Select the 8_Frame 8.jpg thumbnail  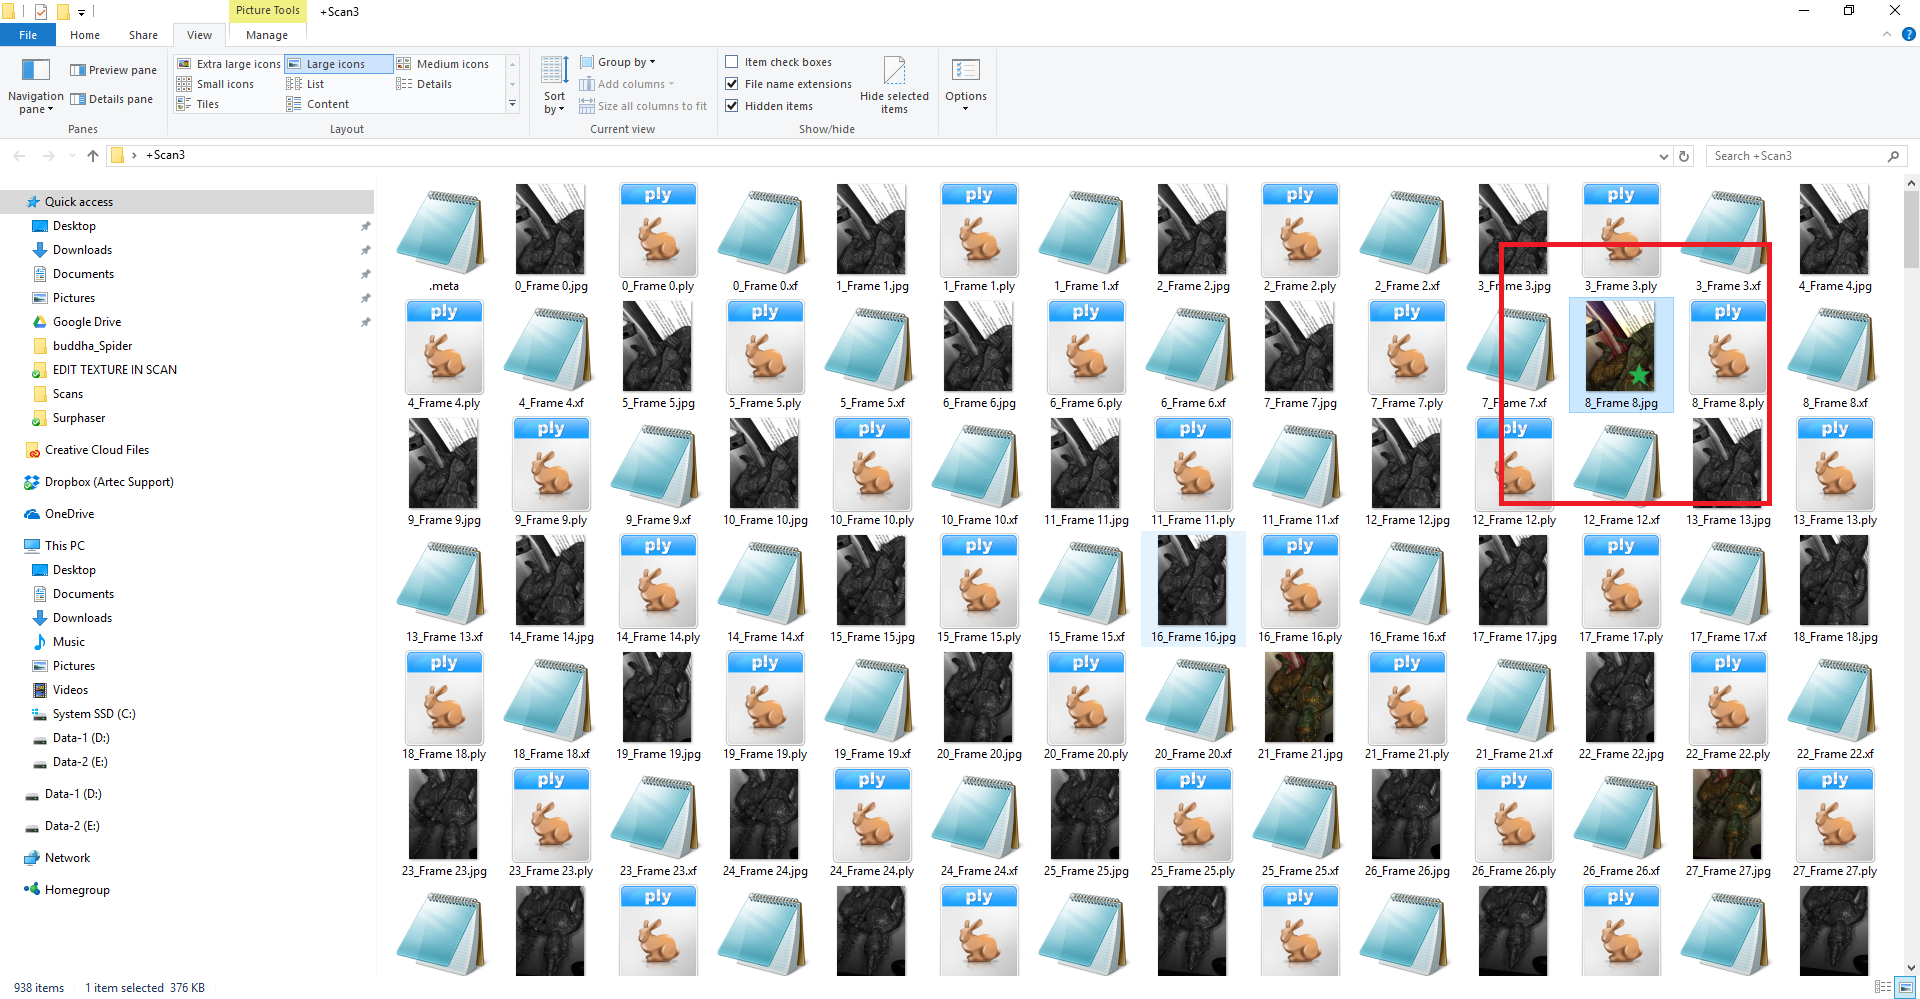1620,348
